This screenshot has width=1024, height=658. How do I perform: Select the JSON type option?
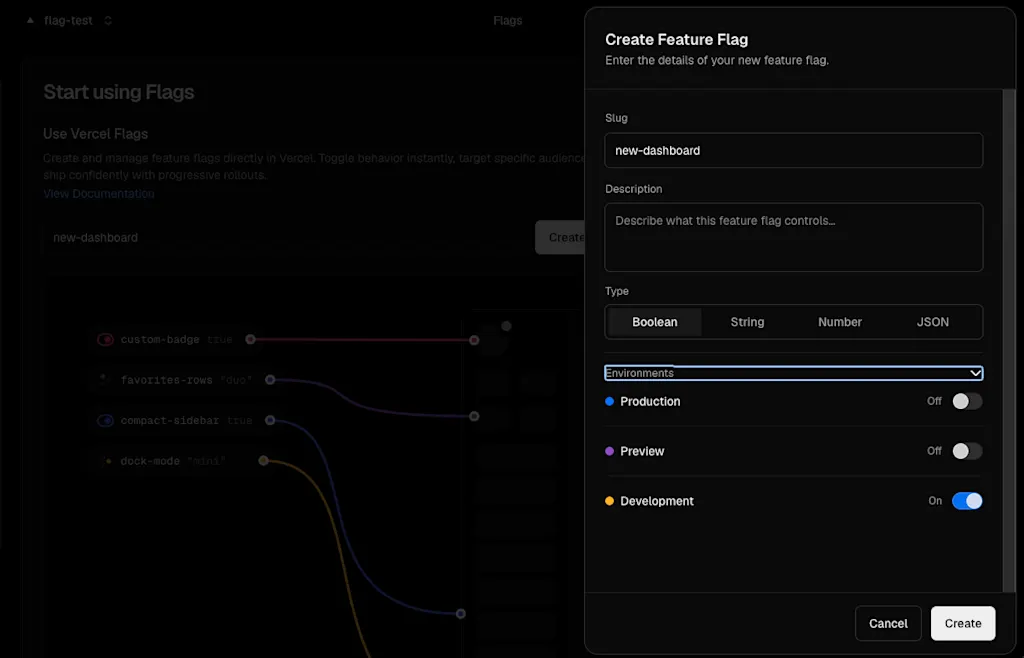tap(933, 322)
